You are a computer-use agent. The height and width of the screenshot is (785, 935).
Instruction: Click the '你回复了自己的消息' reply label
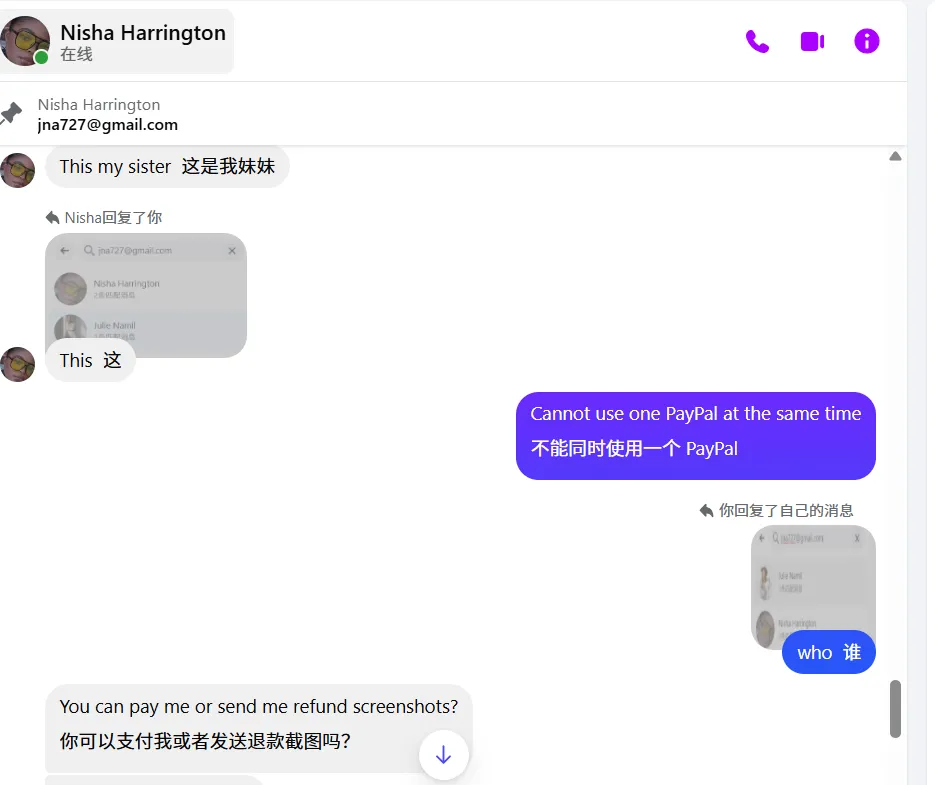coord(776,511)
